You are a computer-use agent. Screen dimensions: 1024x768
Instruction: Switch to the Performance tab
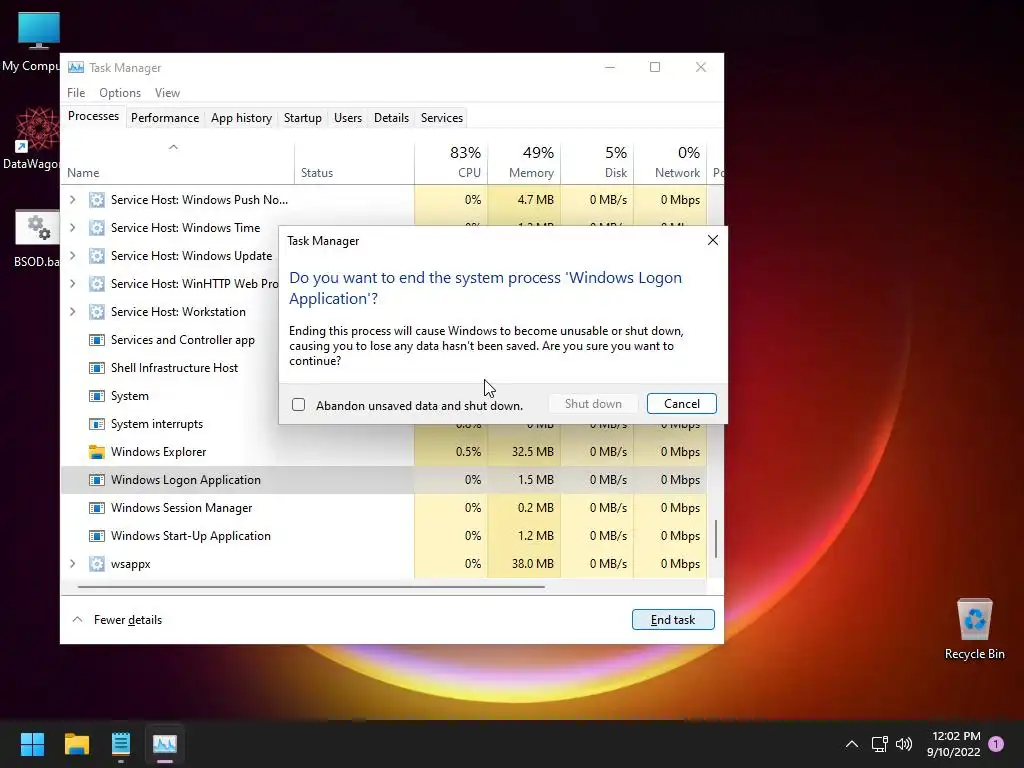pyautogui.click(x=165, y=118)
